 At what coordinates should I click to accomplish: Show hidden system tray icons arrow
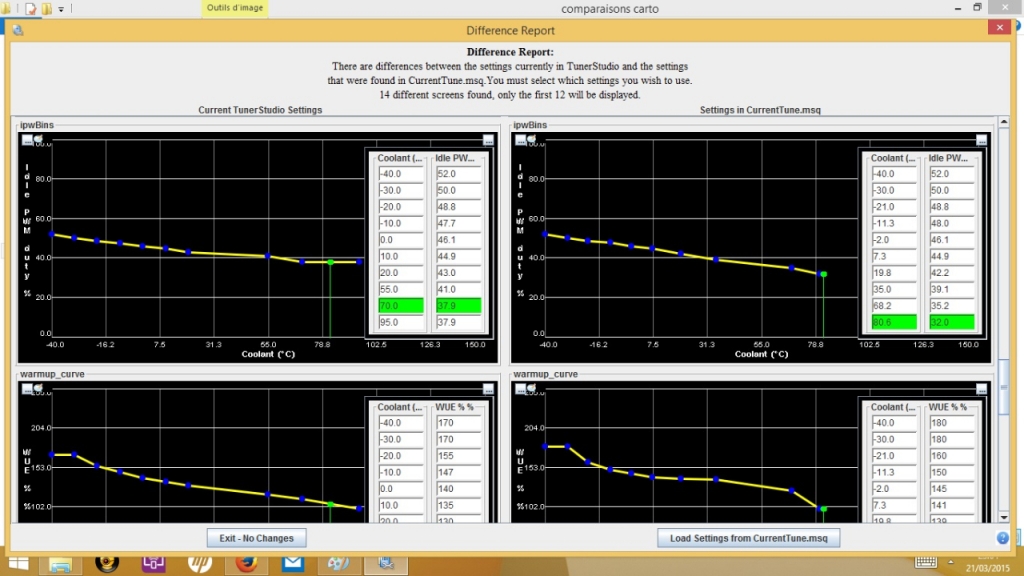[951, 562]
